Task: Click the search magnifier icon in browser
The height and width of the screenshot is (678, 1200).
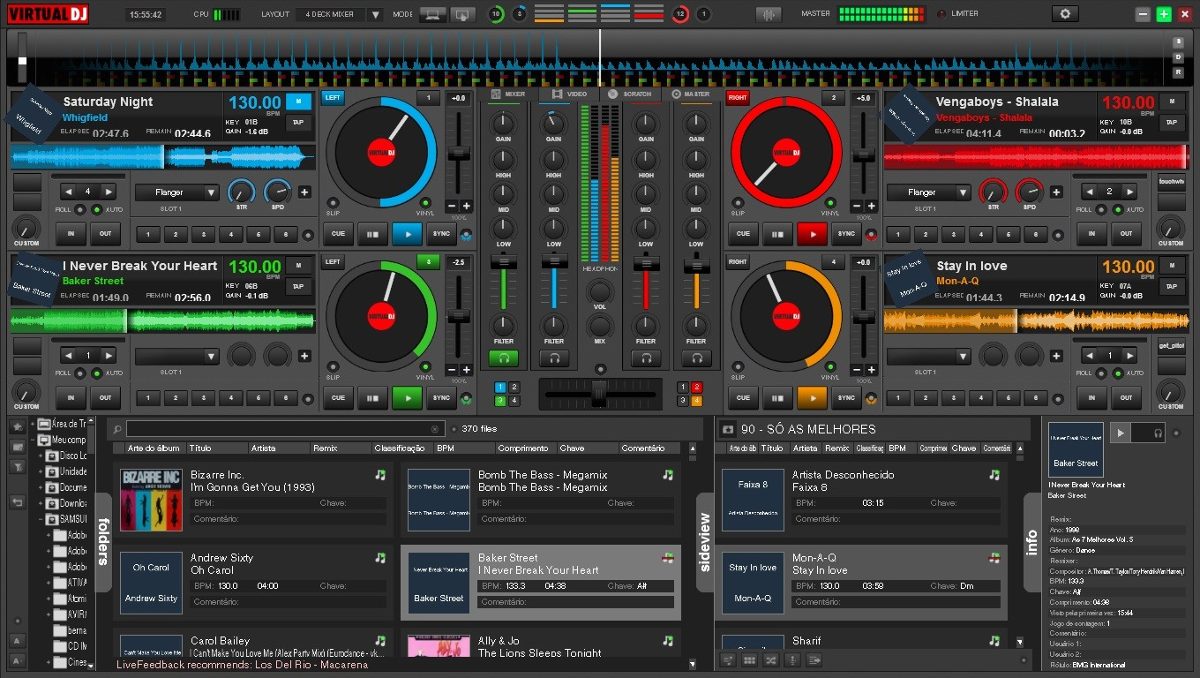Action: point(117,428)
